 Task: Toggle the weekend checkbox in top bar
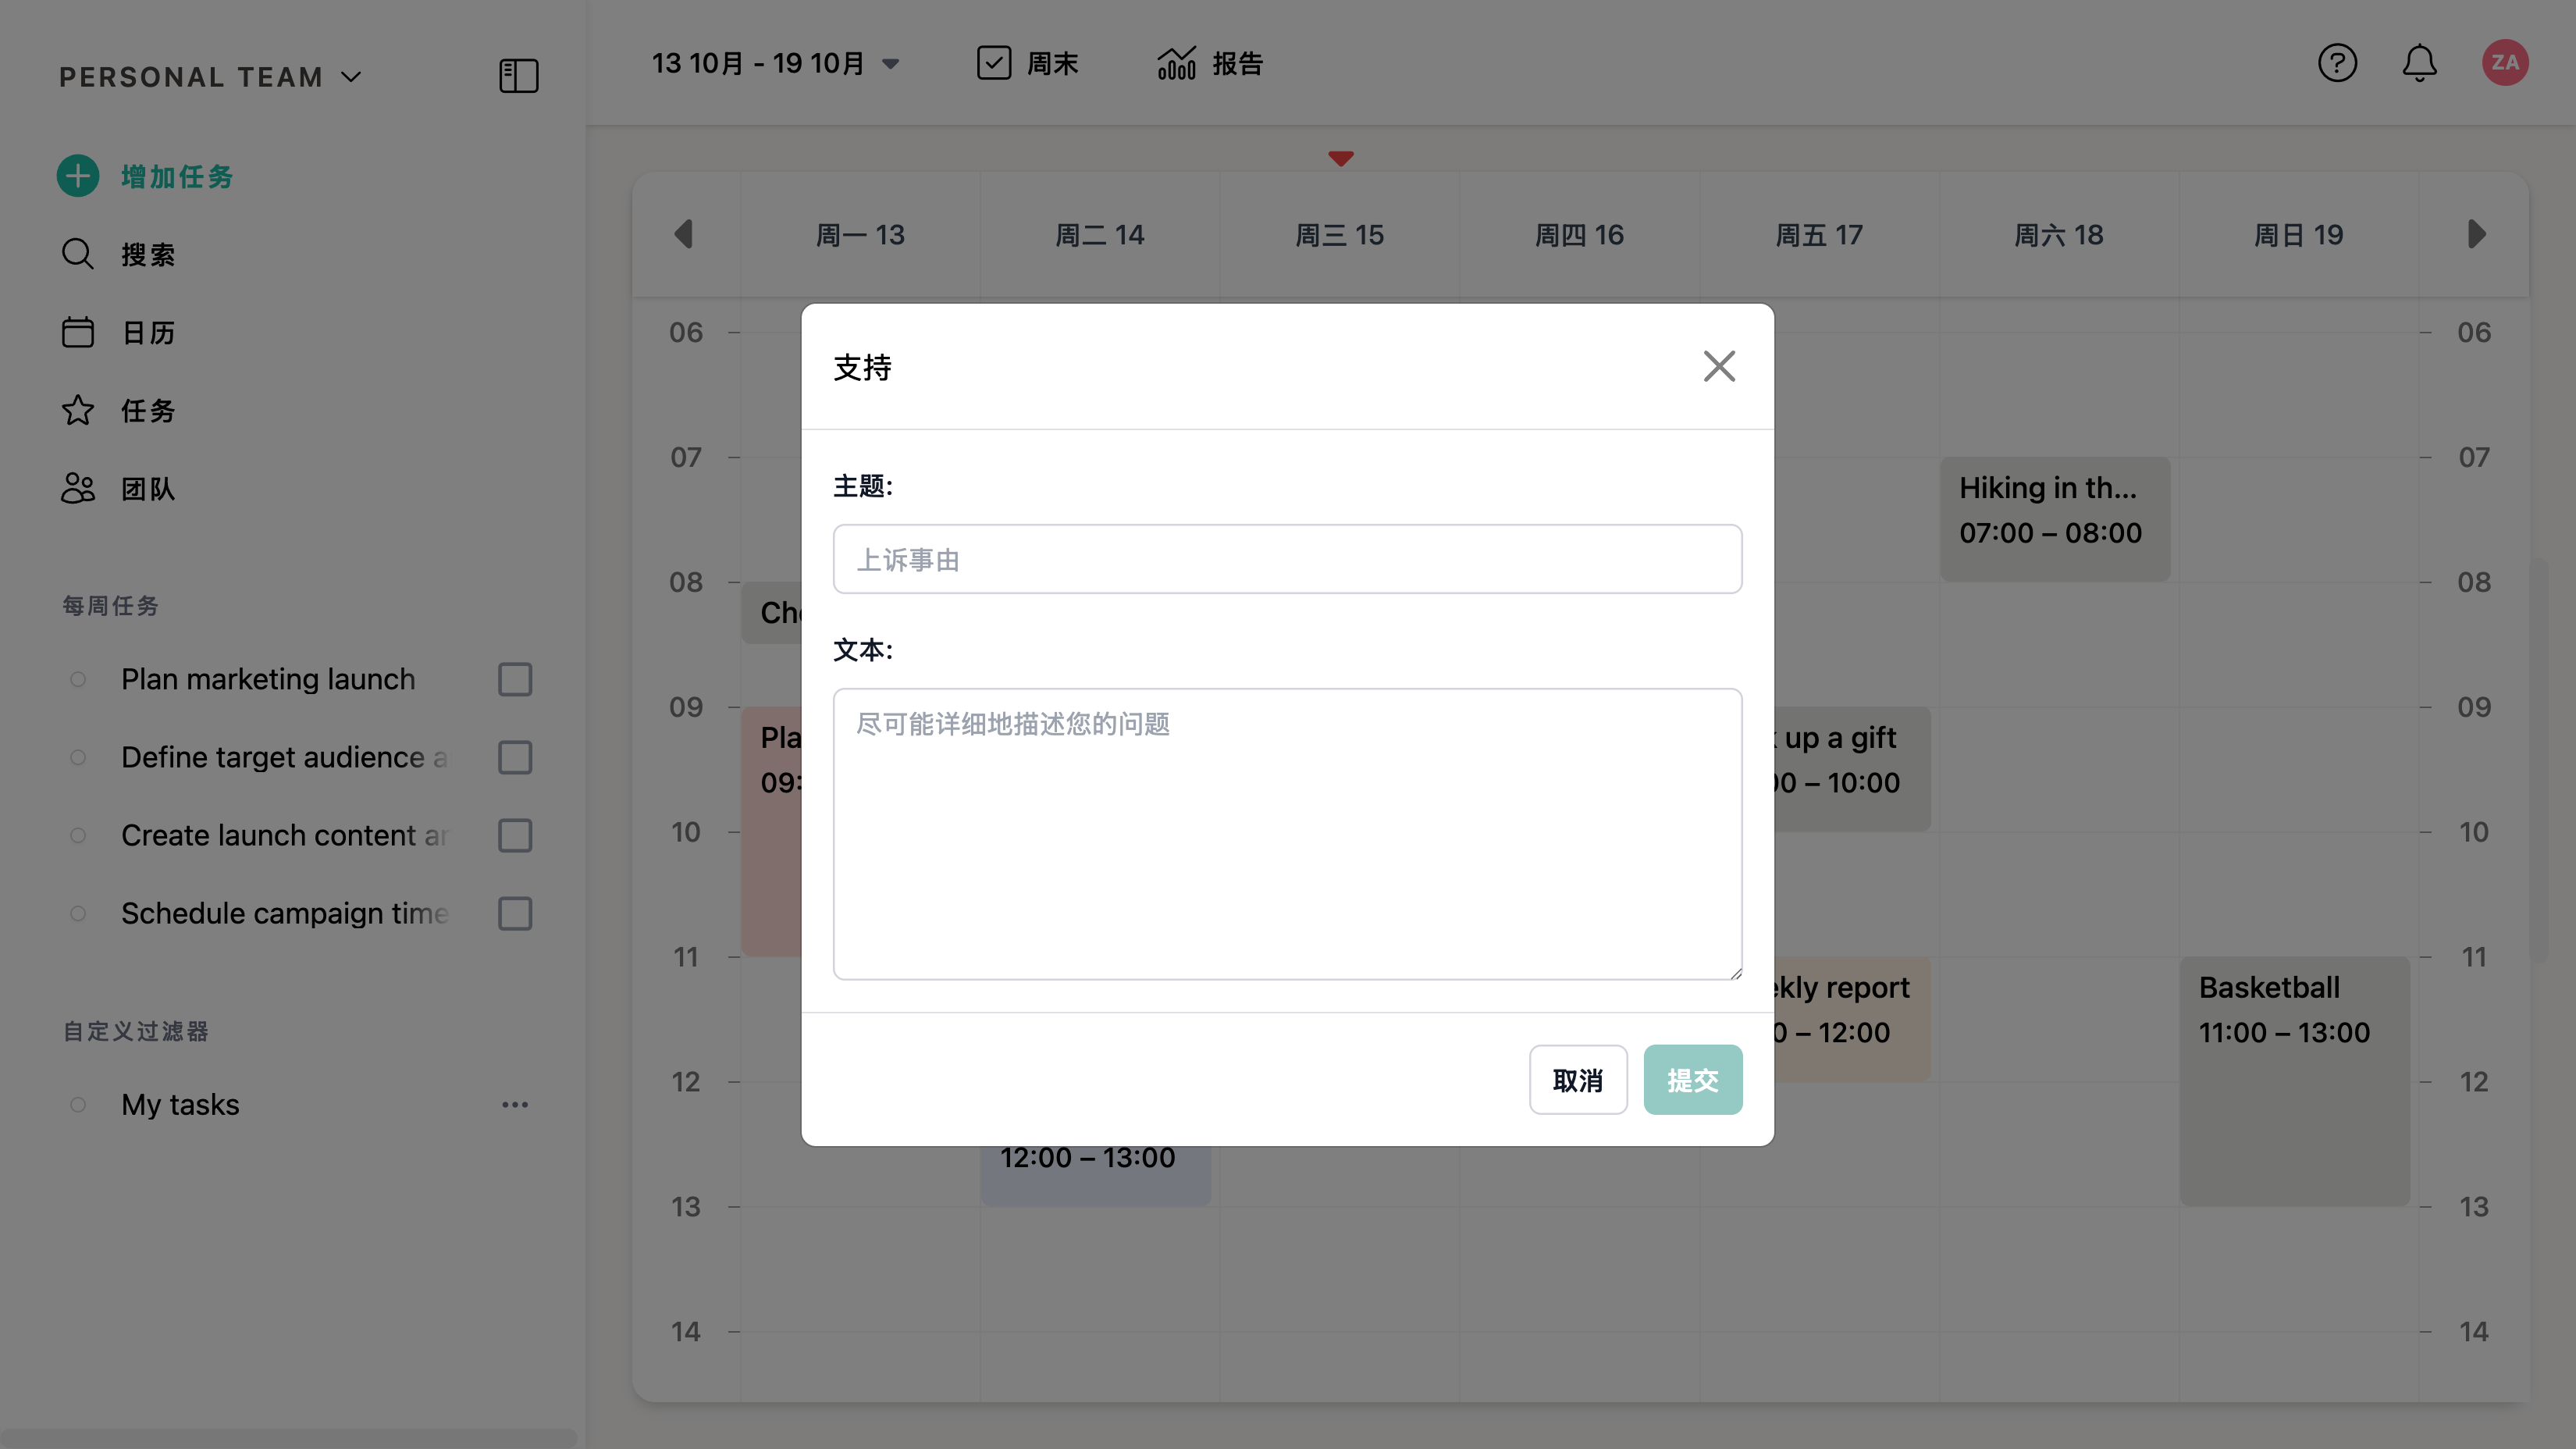993,63
